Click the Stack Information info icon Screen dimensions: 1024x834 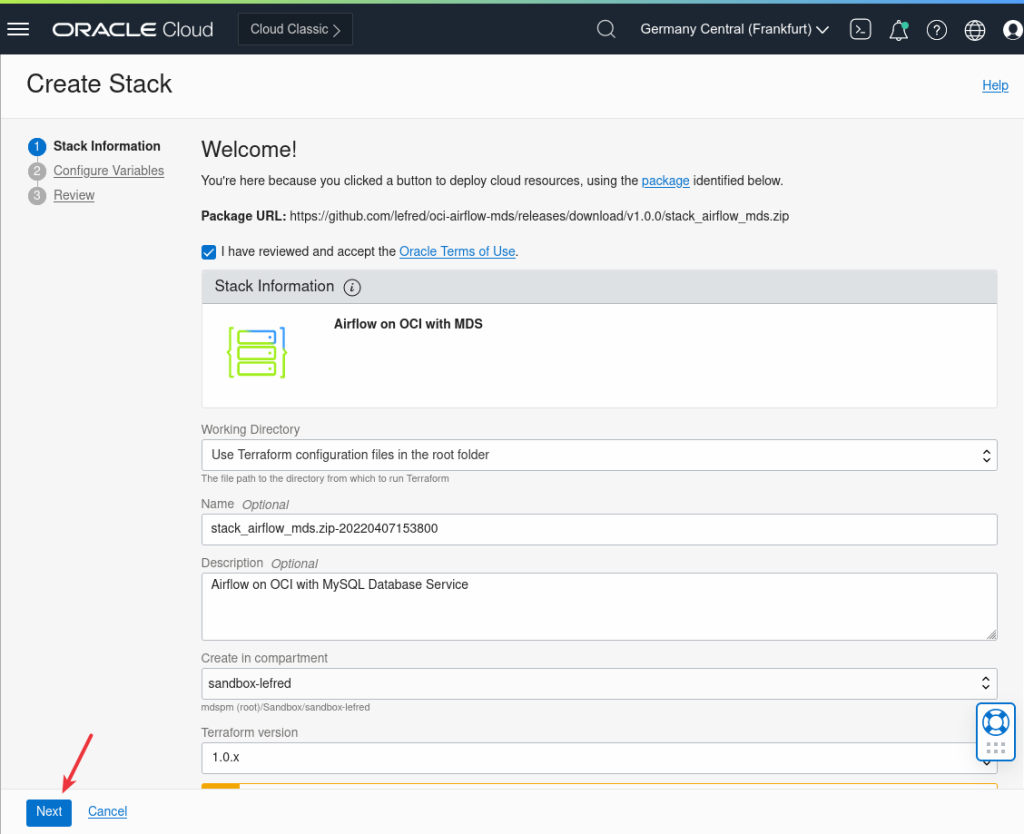pyautogui.click(x=352, y=287)
